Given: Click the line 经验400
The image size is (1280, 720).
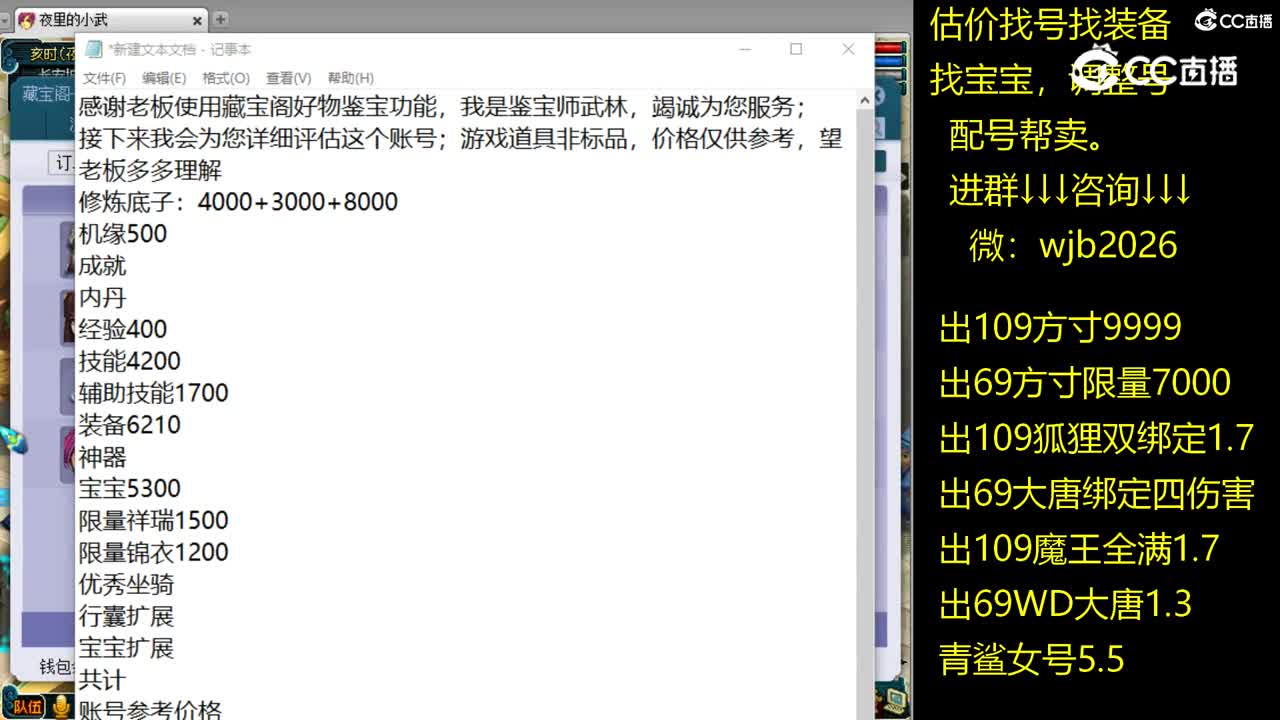Looking at the screenshot, I should click(123, 329).
